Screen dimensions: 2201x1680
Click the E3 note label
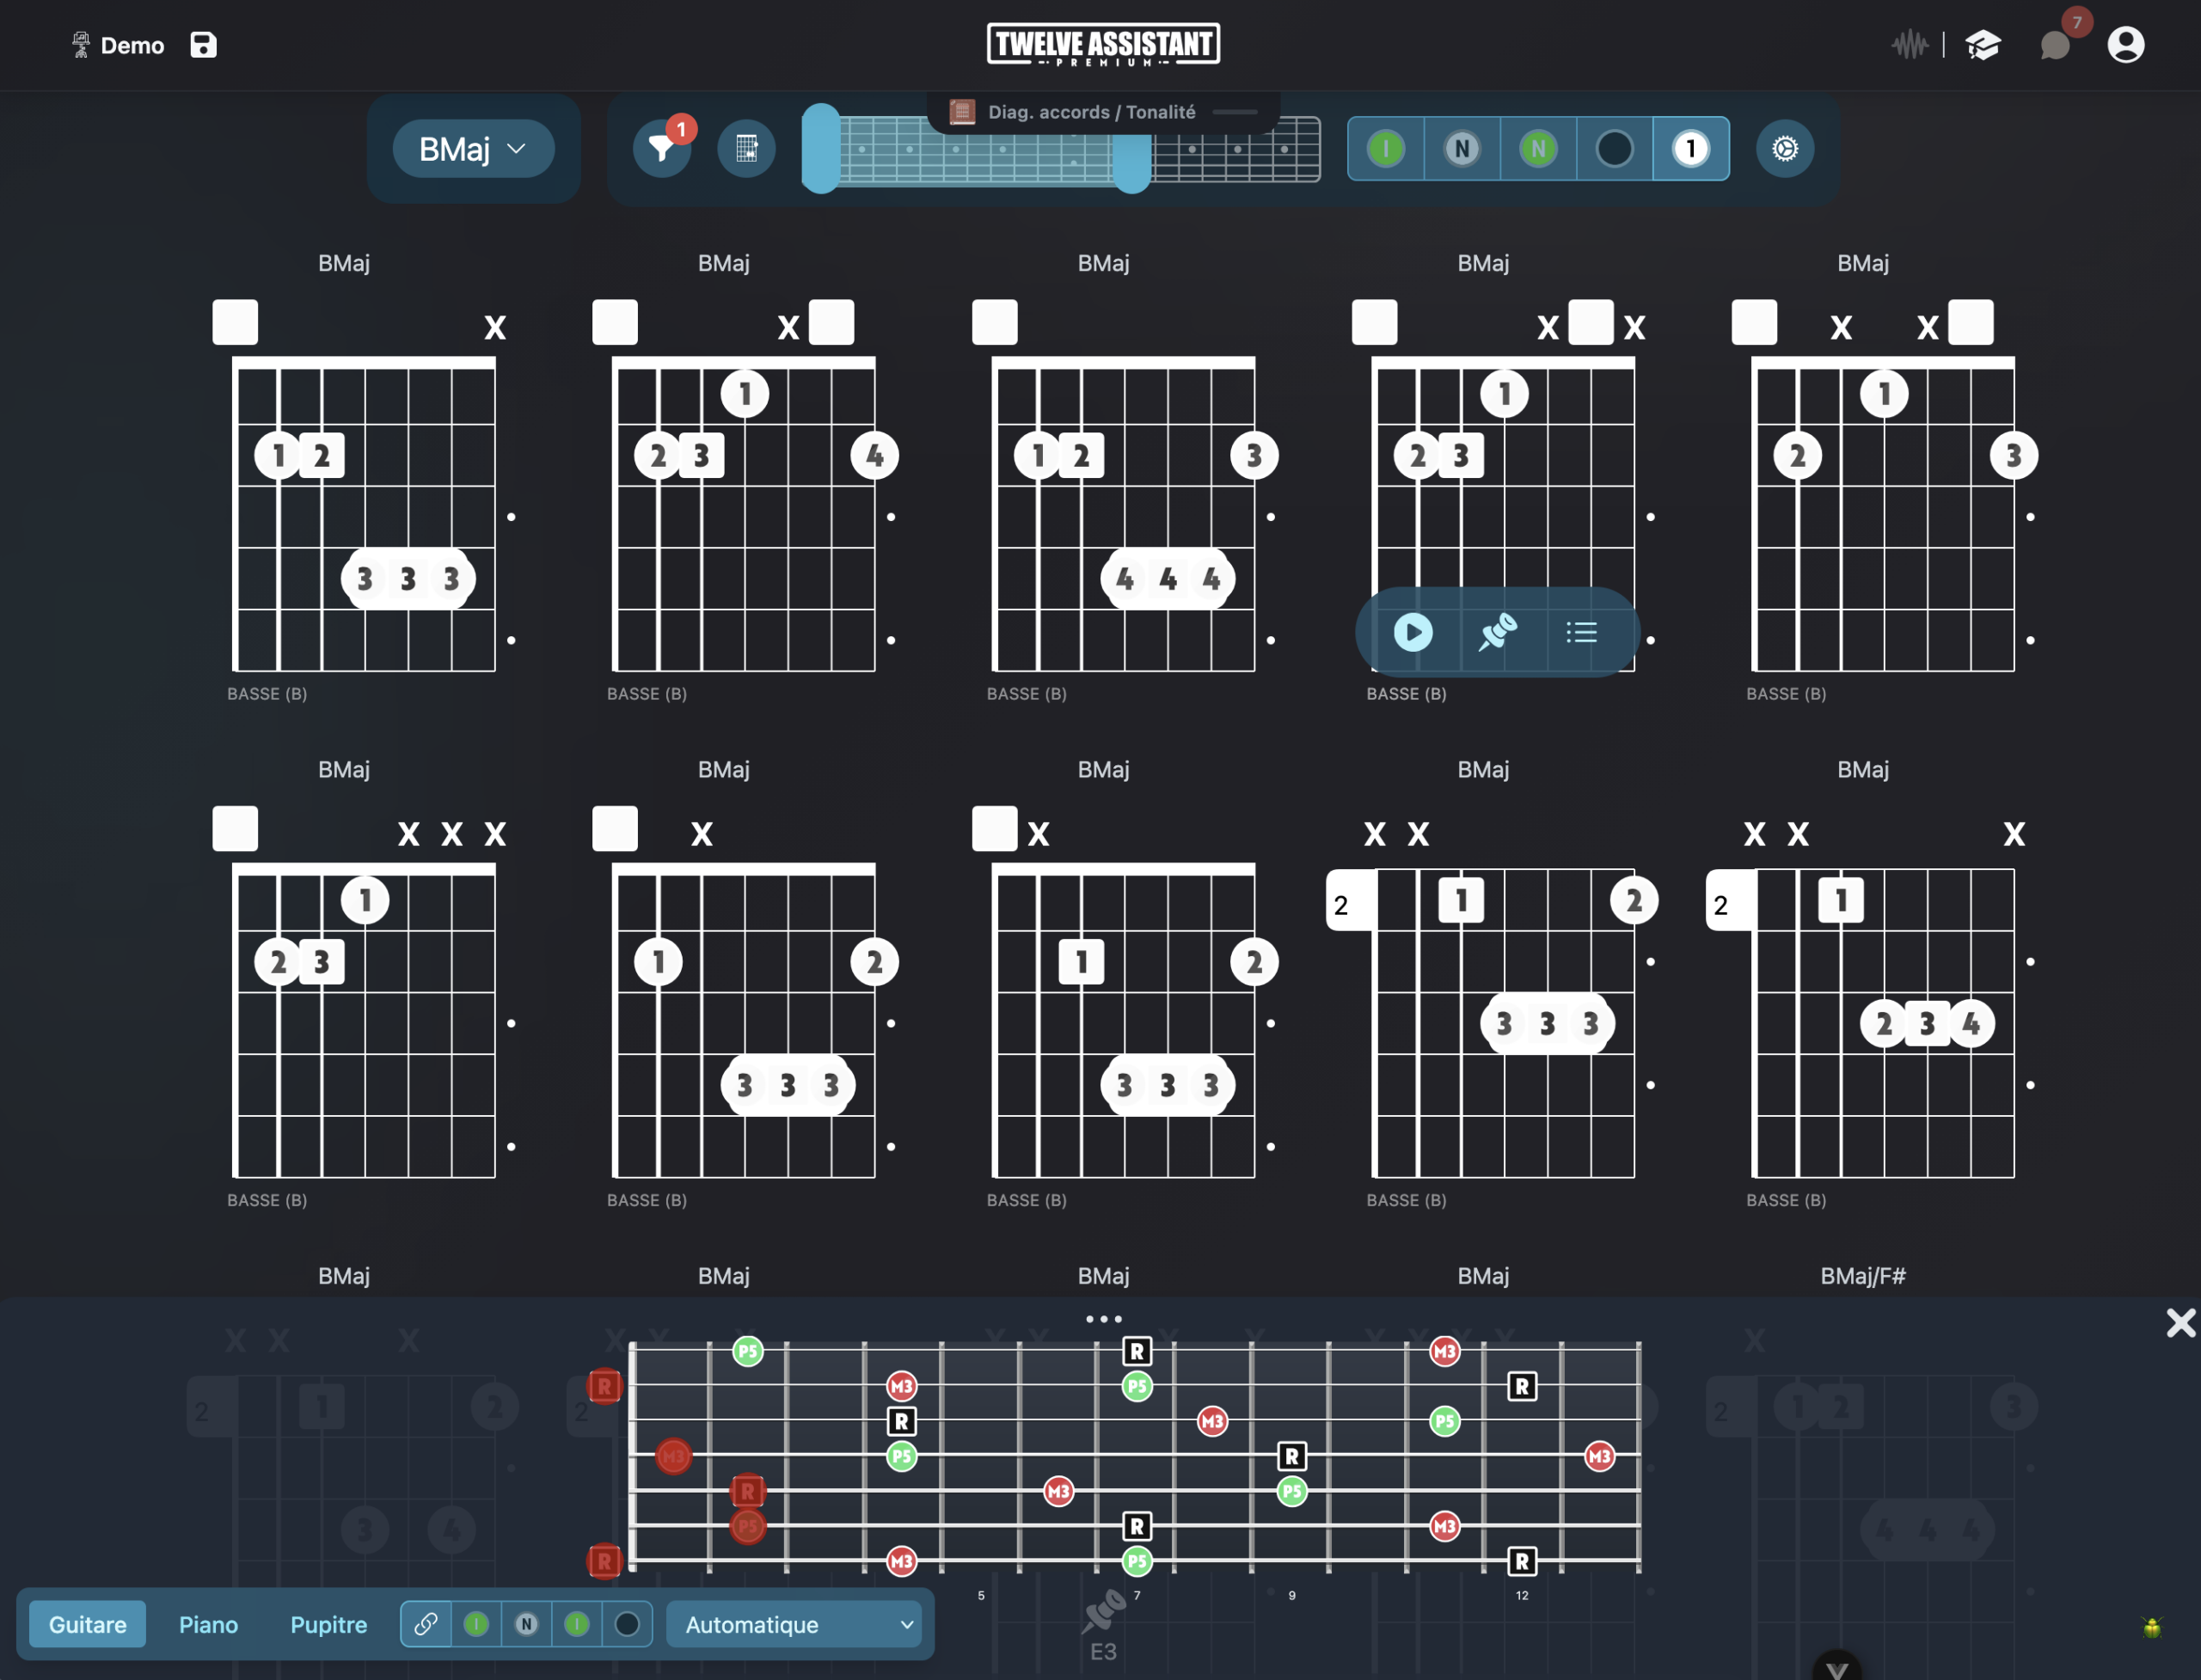point(1103,1651)
